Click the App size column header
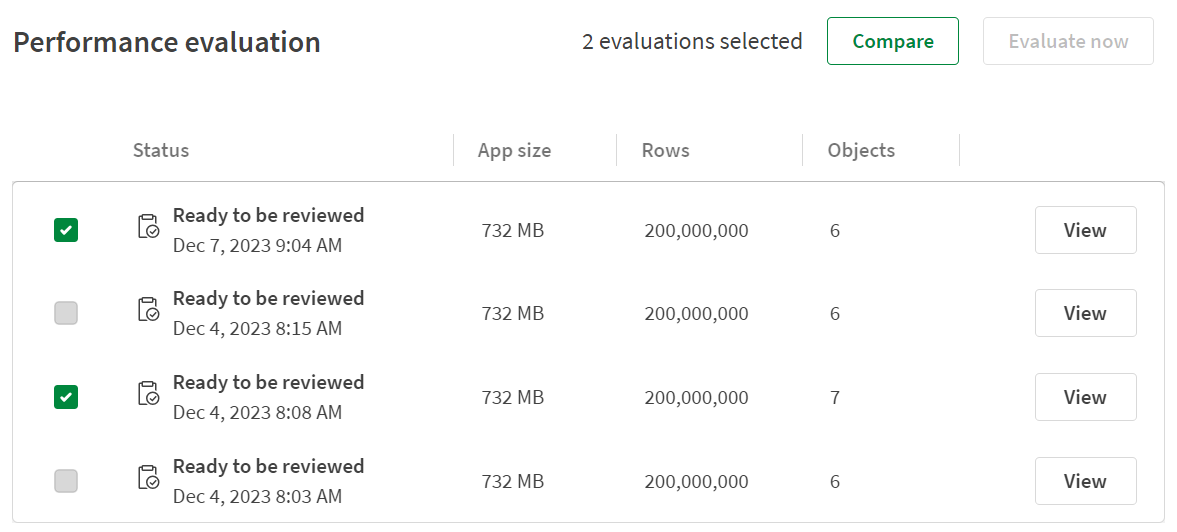 [x=514, y=151]
